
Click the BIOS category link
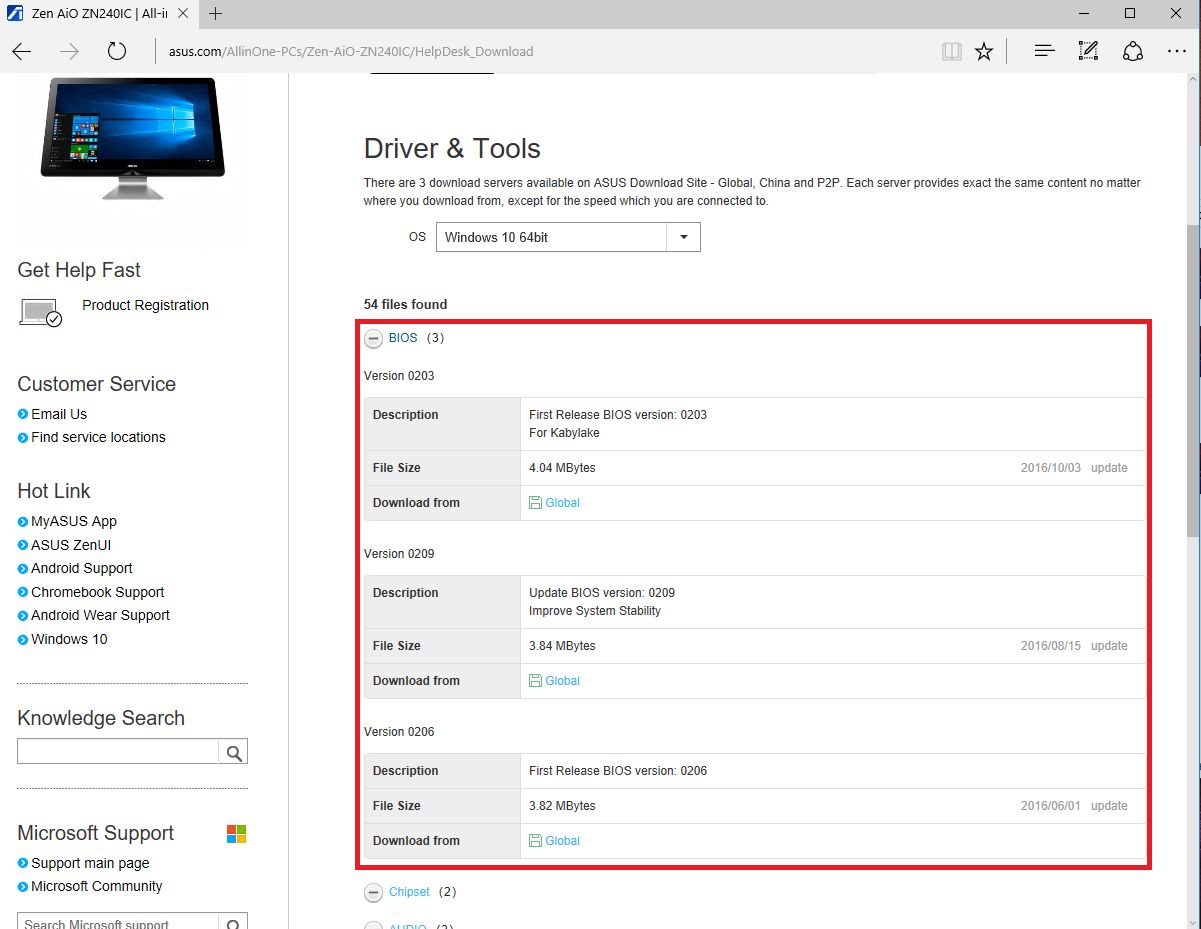coord(403,338)
